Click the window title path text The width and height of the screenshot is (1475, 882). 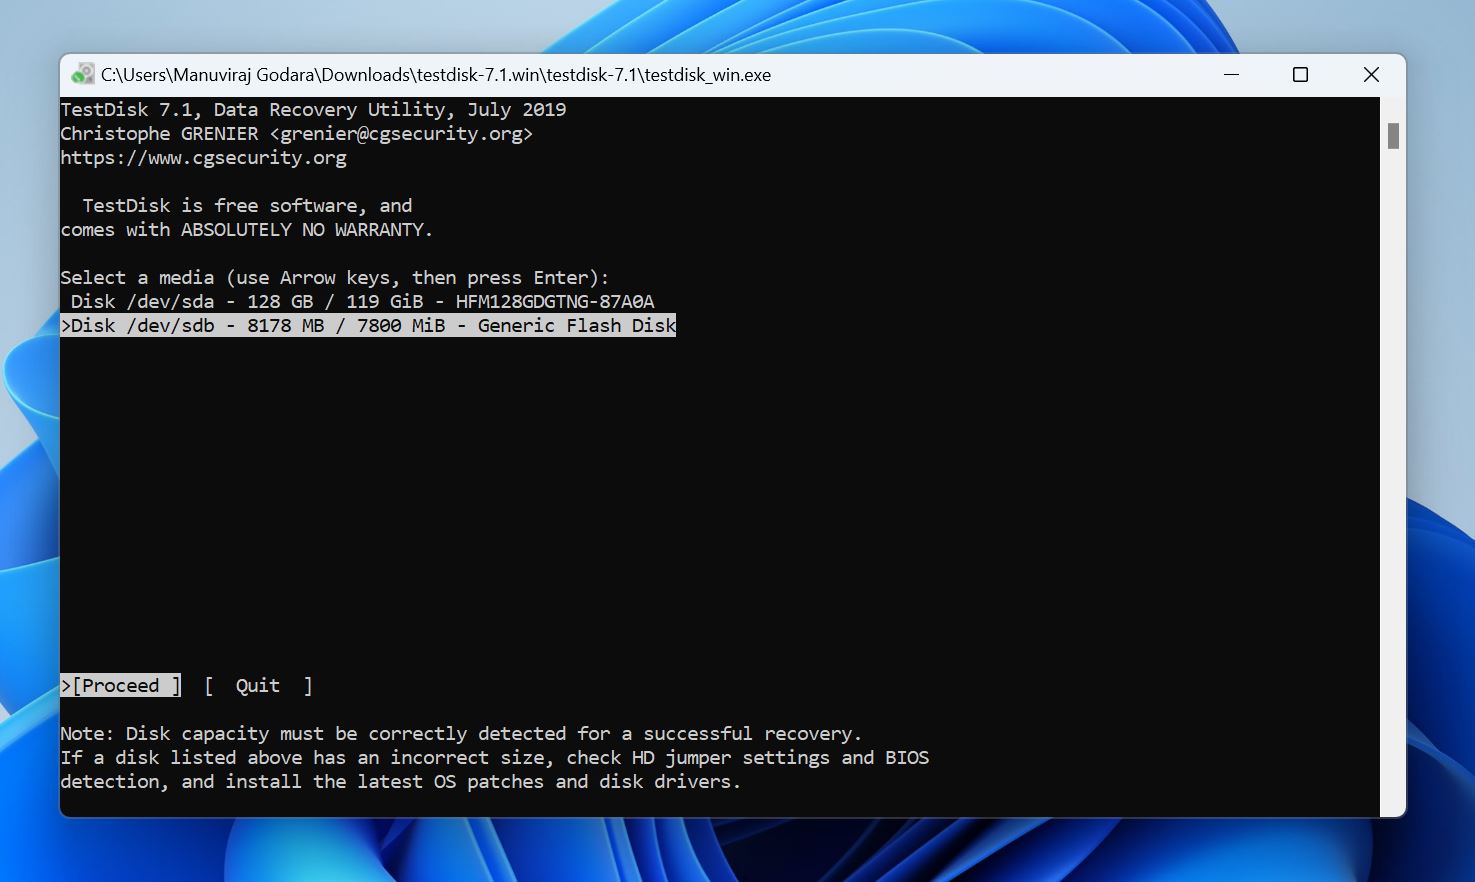(436, 75)
